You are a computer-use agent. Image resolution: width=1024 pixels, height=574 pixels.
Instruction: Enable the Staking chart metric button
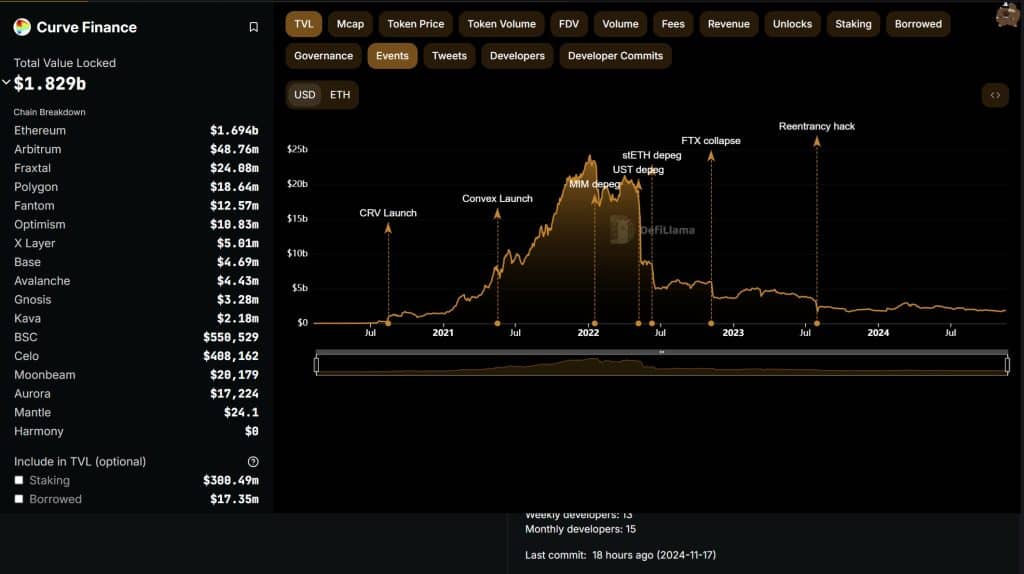pos(853,24)
